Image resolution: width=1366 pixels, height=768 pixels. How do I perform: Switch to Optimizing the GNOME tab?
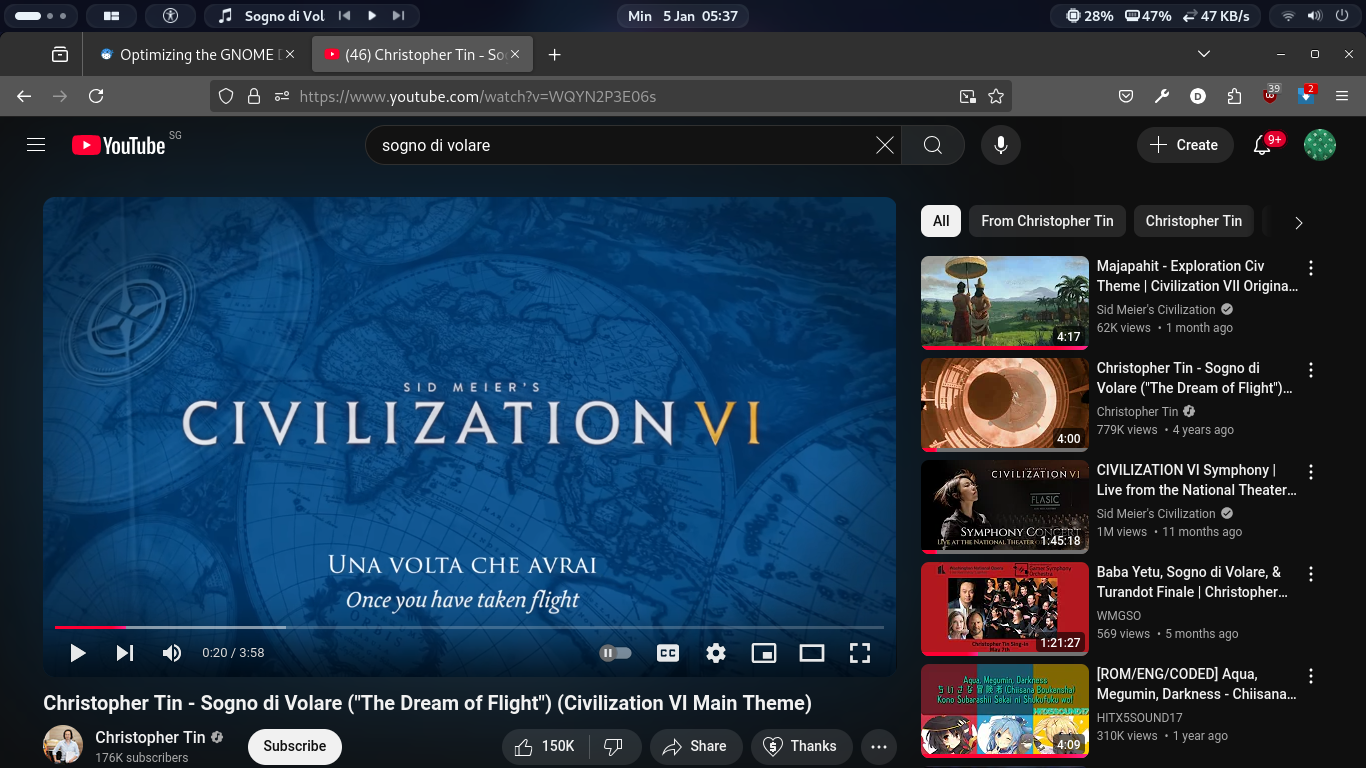pyautogui.click(x=197, y=55)
